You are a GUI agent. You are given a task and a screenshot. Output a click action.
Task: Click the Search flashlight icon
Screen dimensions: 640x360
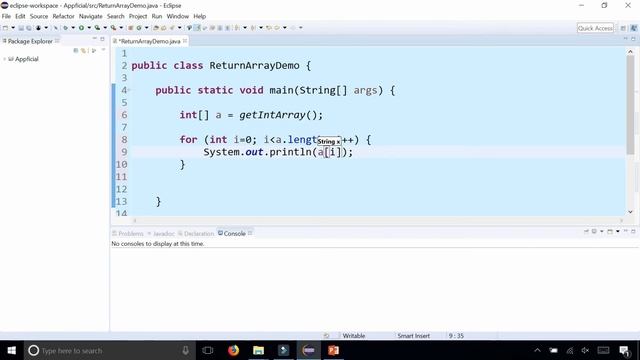click(x=172, y=28)
